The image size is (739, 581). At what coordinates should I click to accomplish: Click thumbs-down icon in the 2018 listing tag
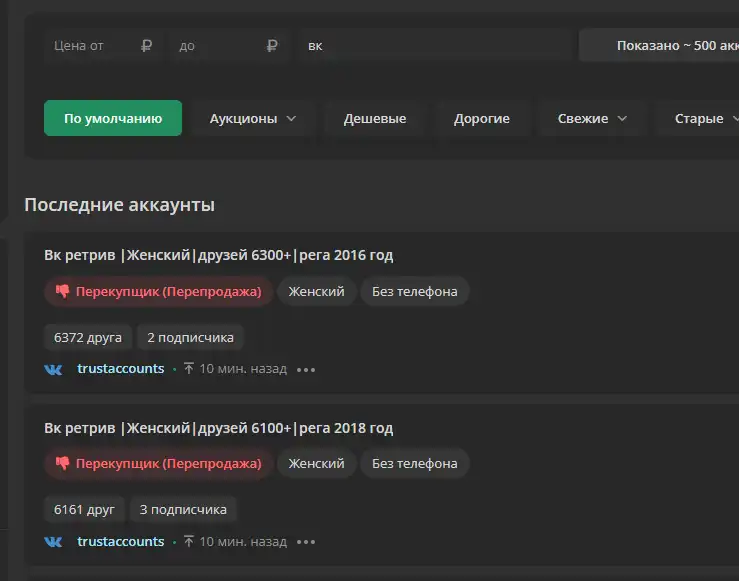pos(62,463)
